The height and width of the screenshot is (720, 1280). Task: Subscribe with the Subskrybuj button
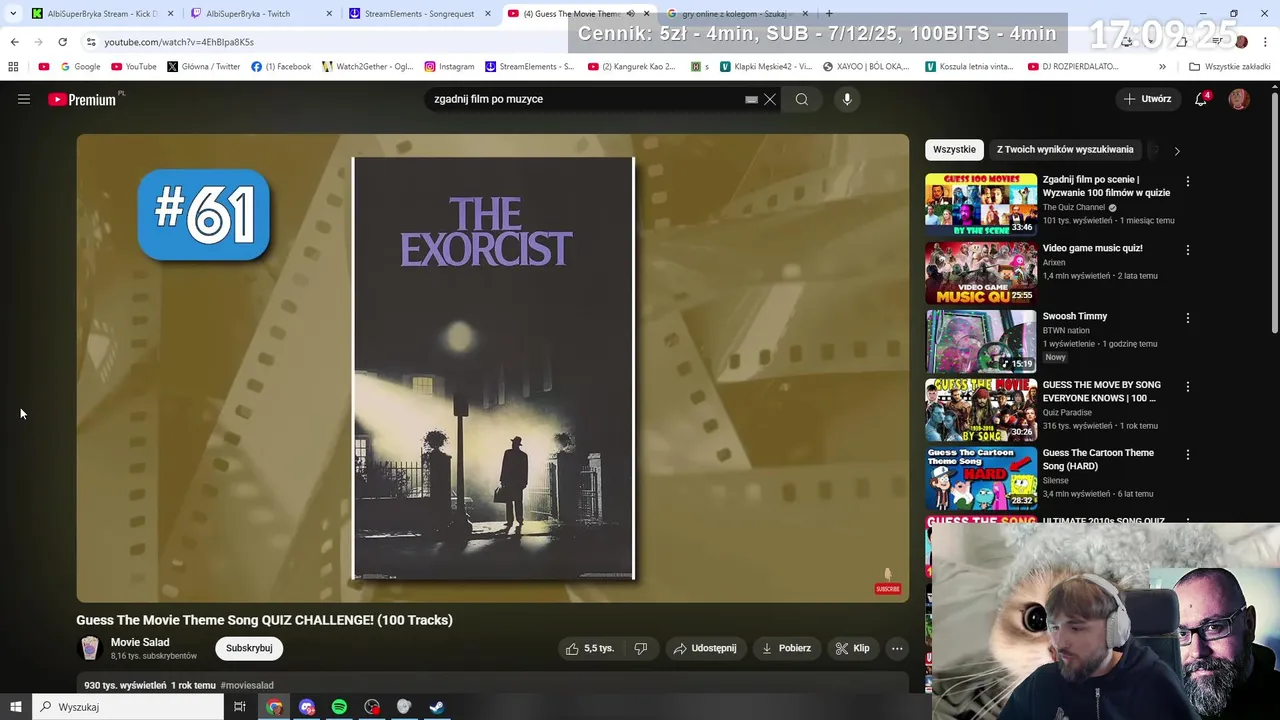click(249, 648)
